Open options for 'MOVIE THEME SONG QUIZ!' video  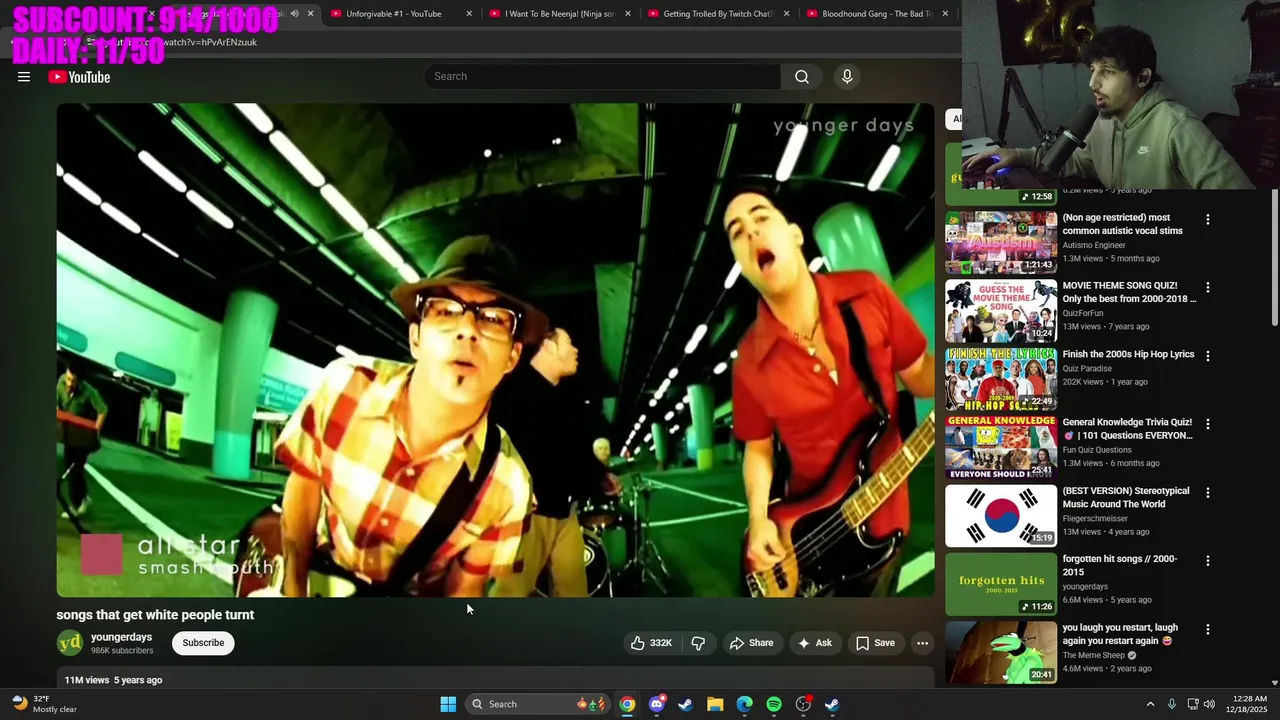point(1207,287)
